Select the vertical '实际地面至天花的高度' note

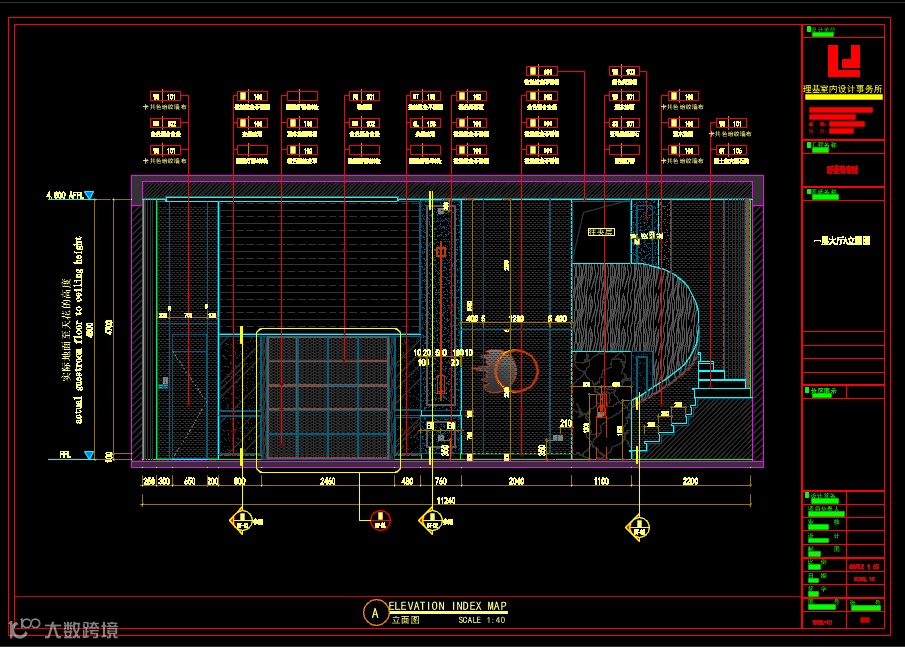coord(66,329)
